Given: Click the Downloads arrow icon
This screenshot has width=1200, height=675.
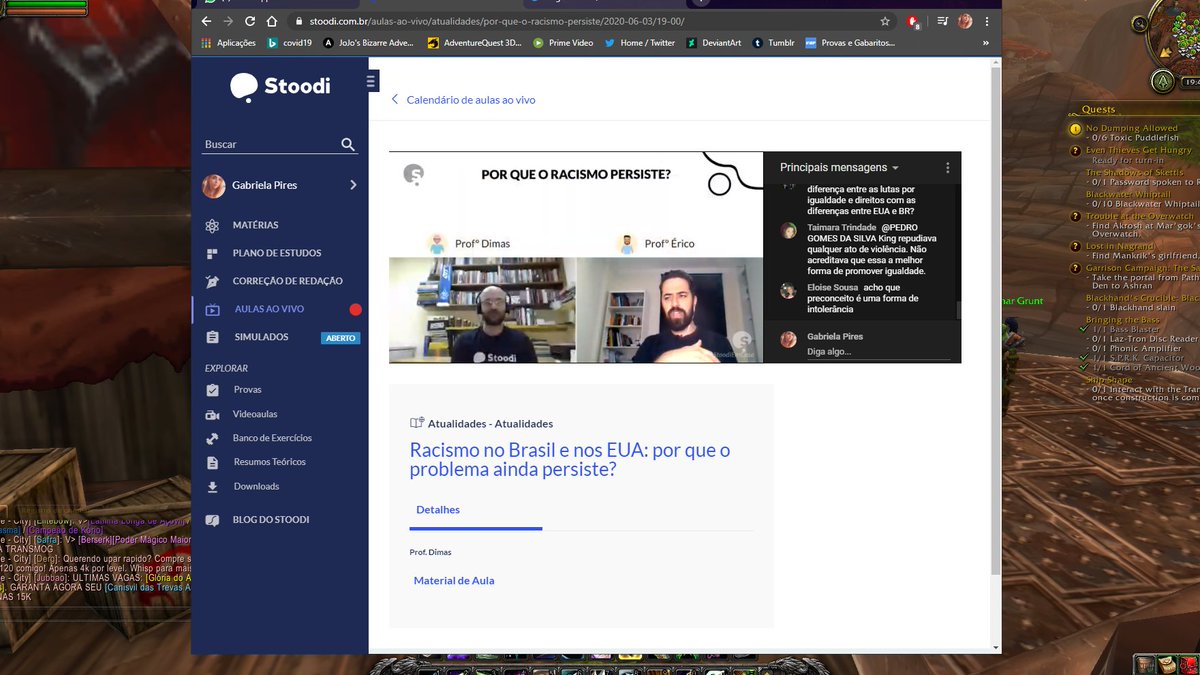Looking at the screenshot, I should [212, 487].
